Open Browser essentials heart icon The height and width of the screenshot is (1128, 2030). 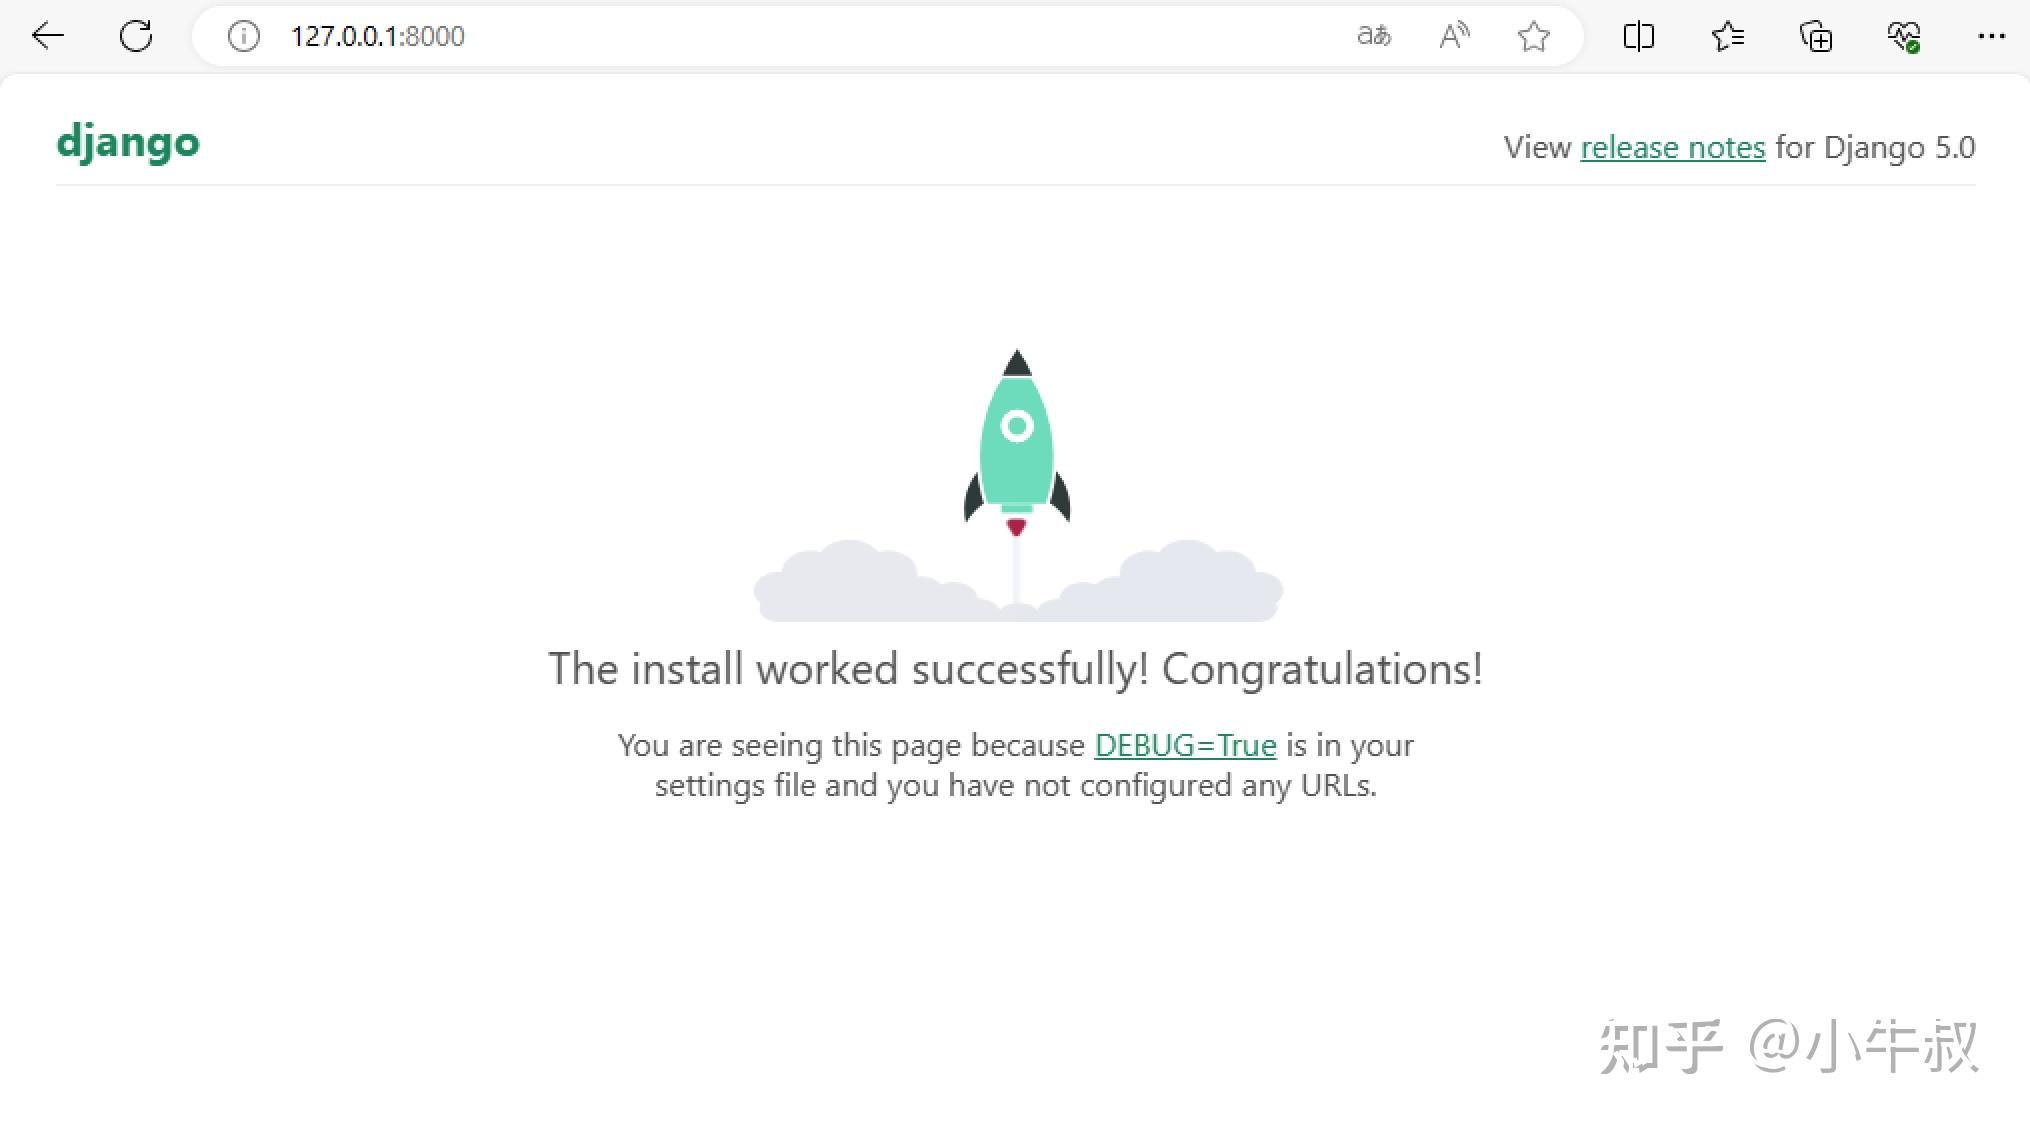(1904, 36)
